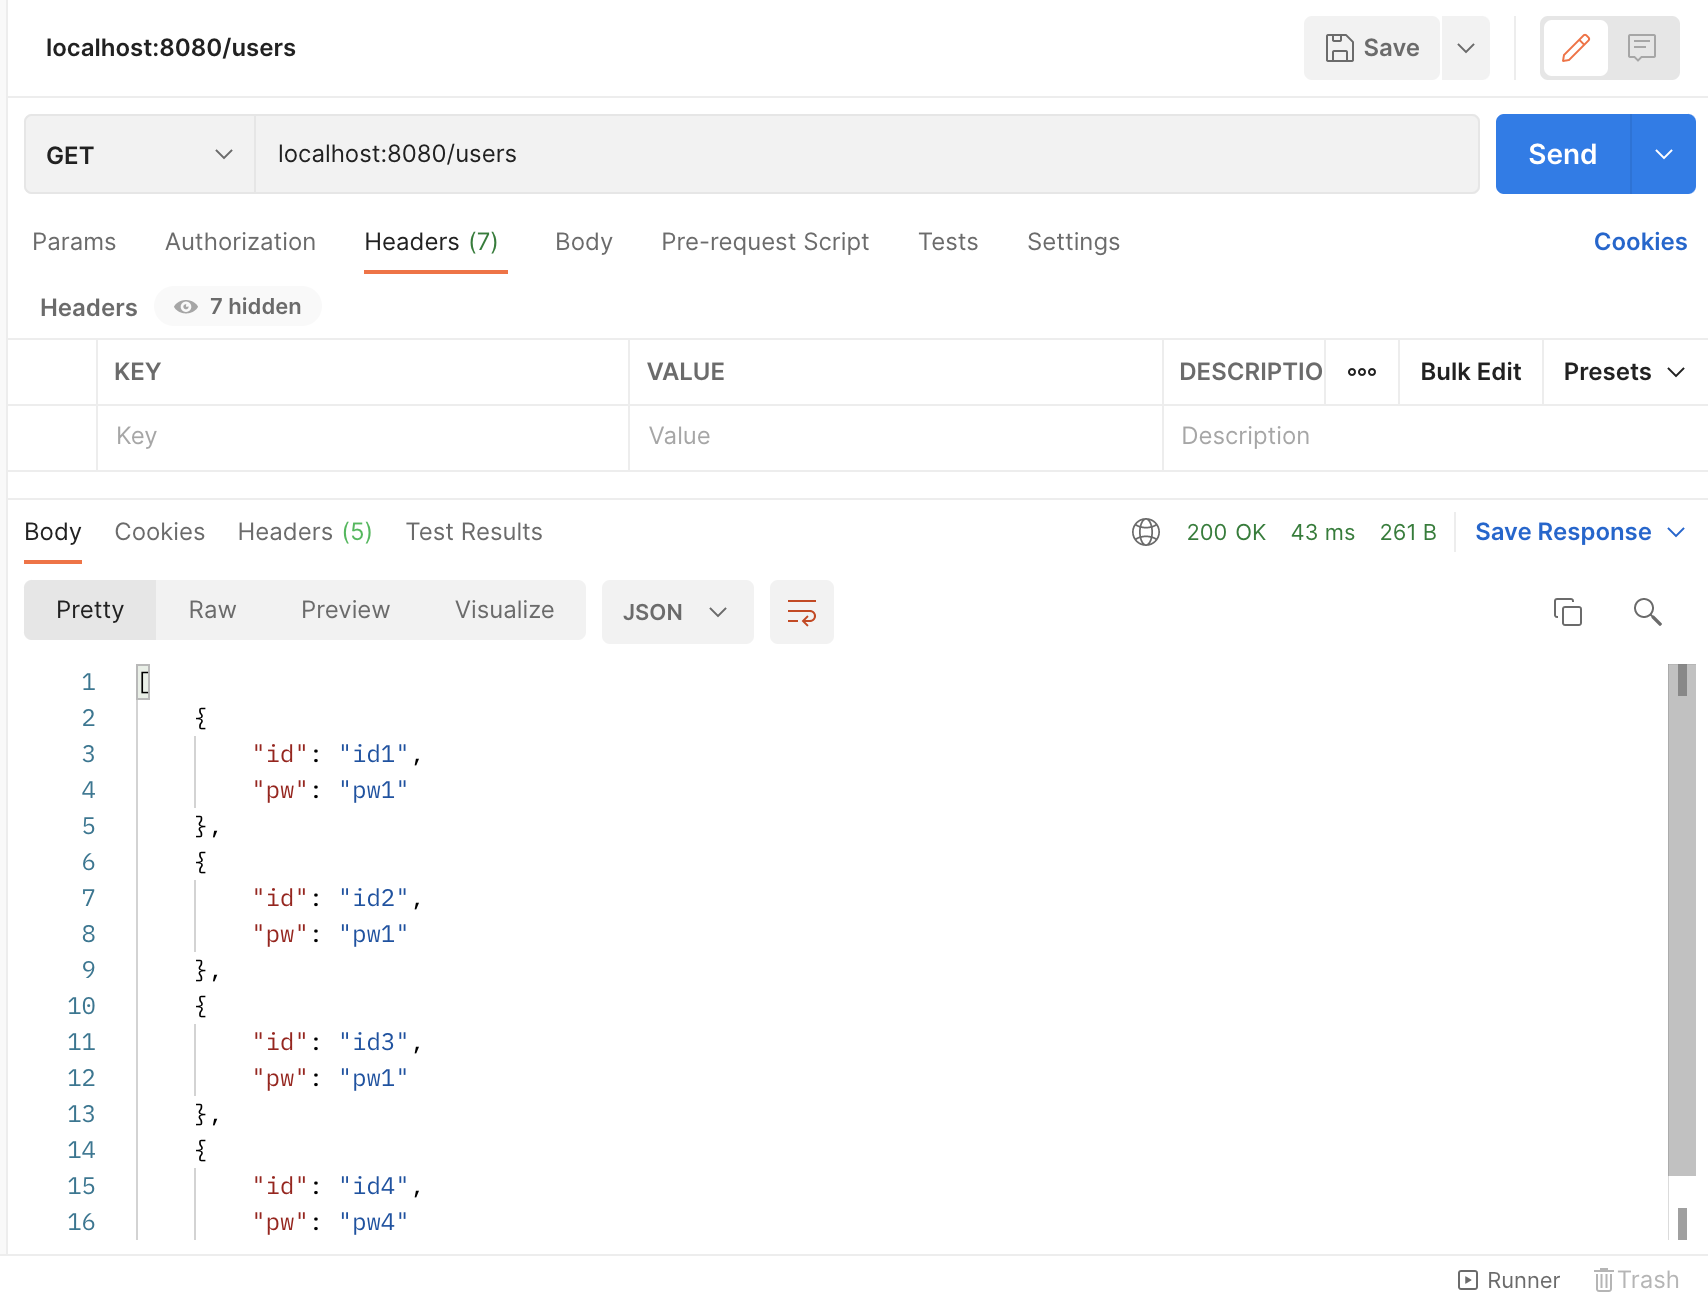Click Save Response
The height and width of the screenshot is (1300, 1708).
[x=1563, y=532]
